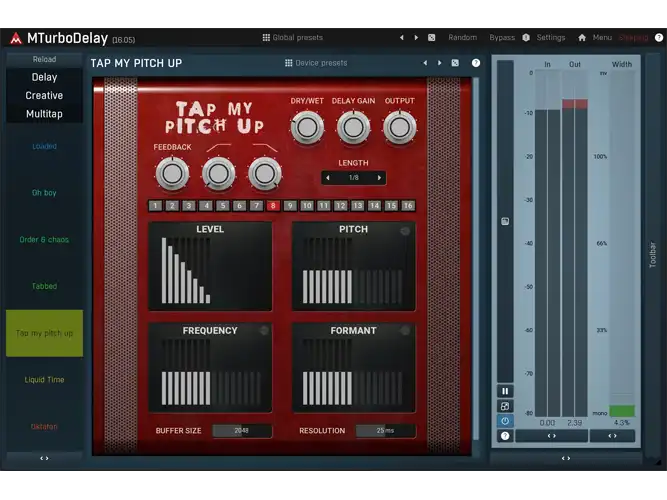Toggle PITCH panel enable button
Screen dimensions: 667x500
point(405,231)
